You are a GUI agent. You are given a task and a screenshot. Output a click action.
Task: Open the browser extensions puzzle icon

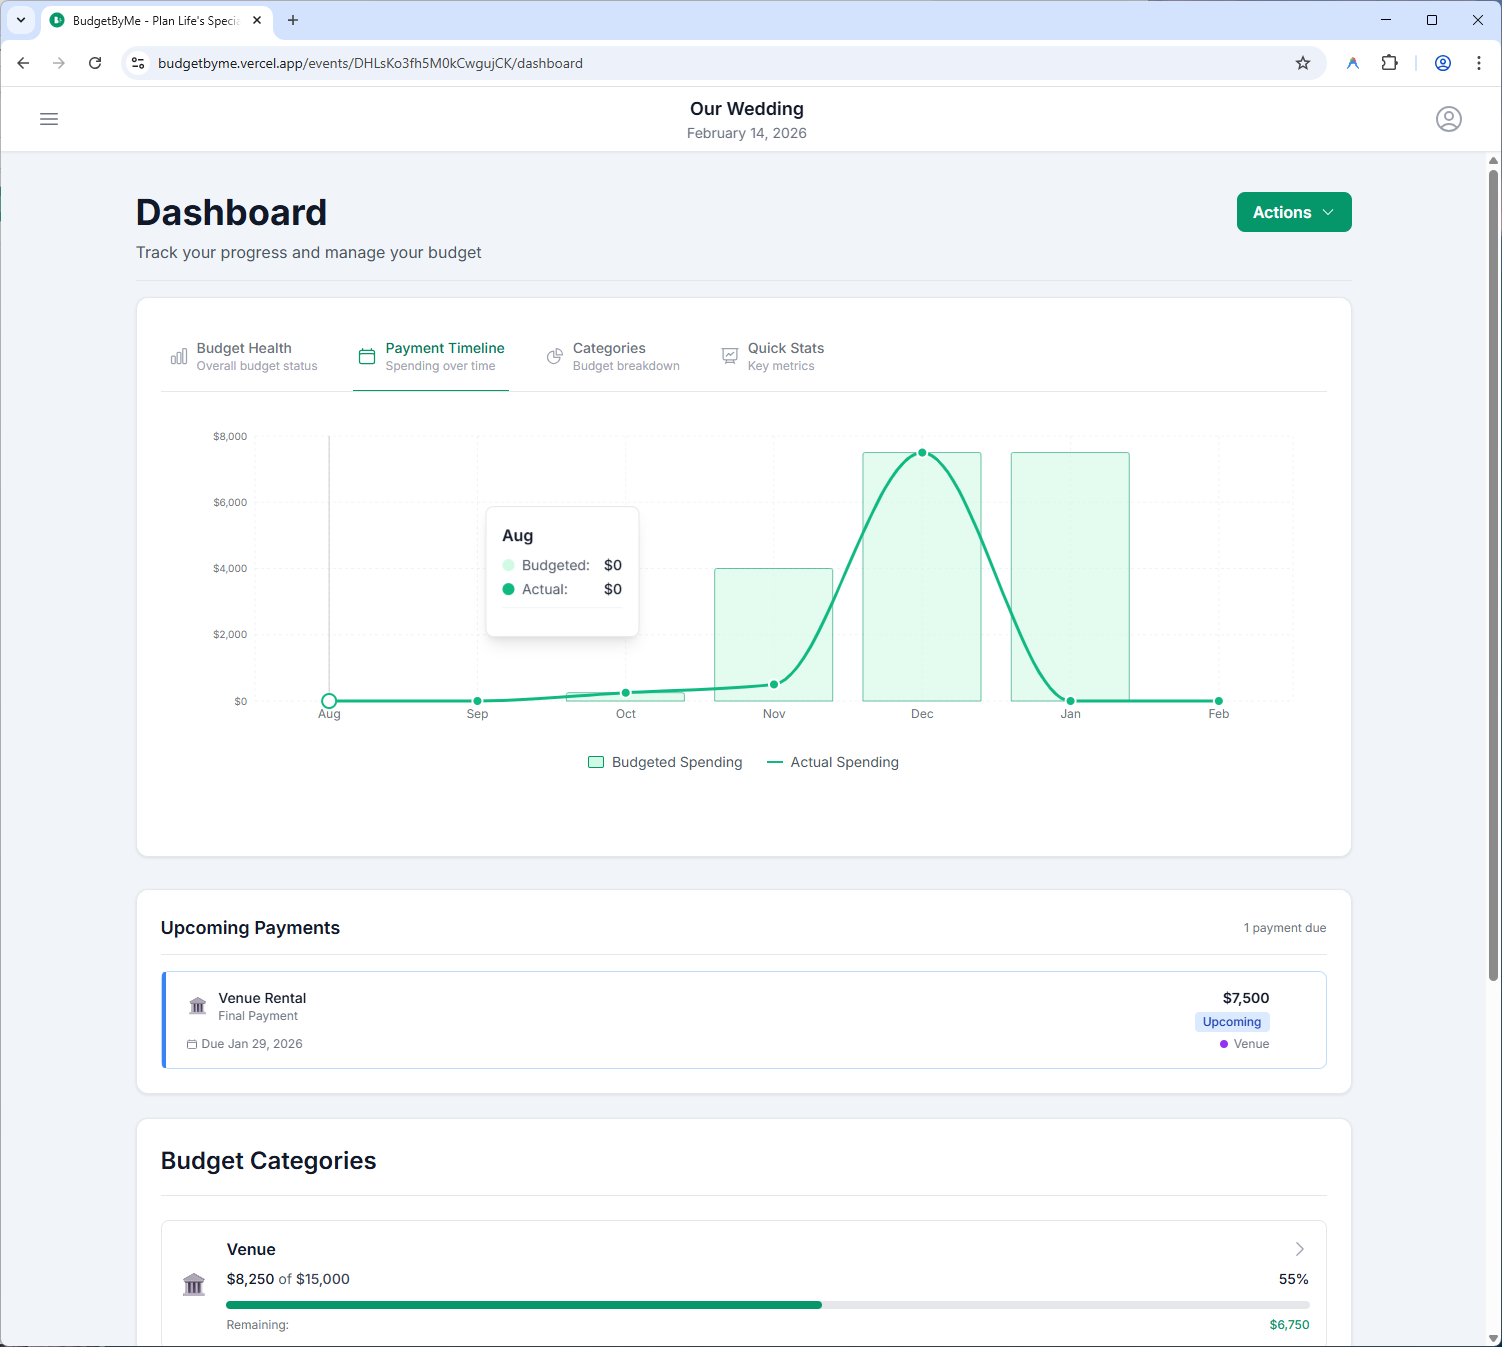1389,63
